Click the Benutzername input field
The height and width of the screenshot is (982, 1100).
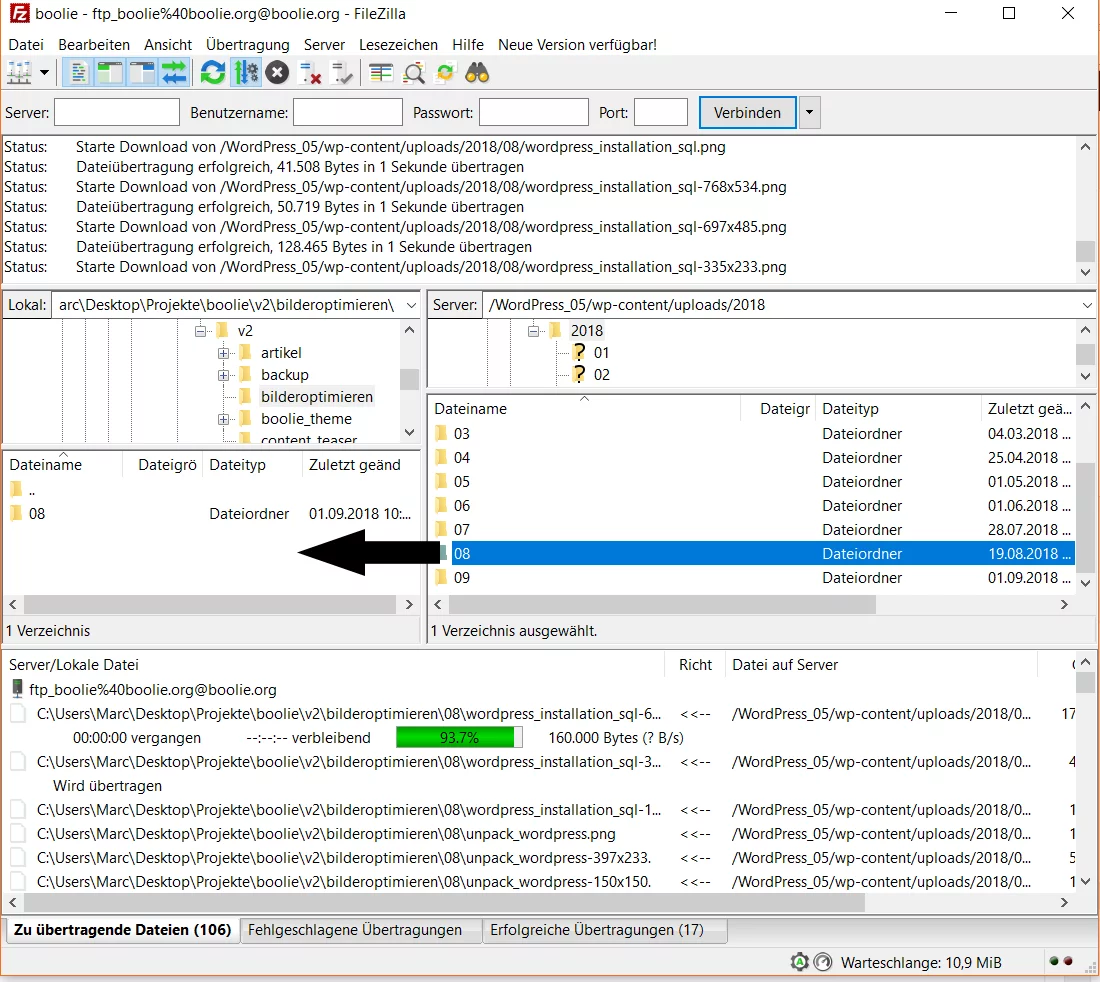click(347, 112)
